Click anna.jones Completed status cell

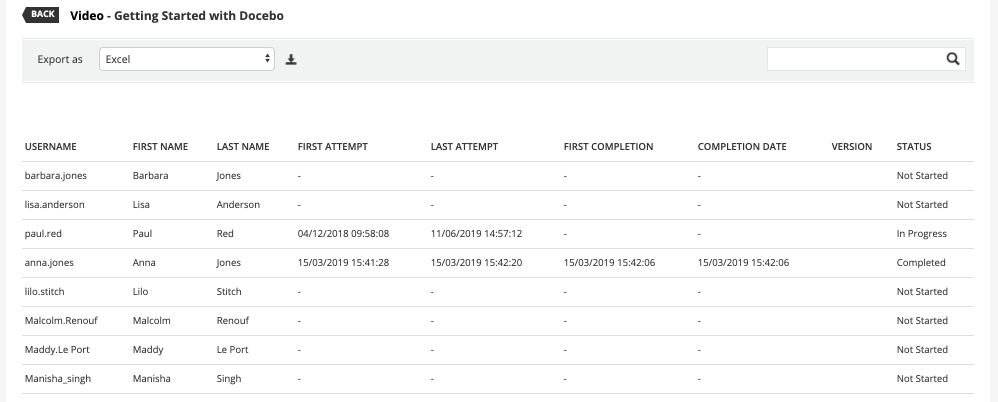(x=921, y=263)
